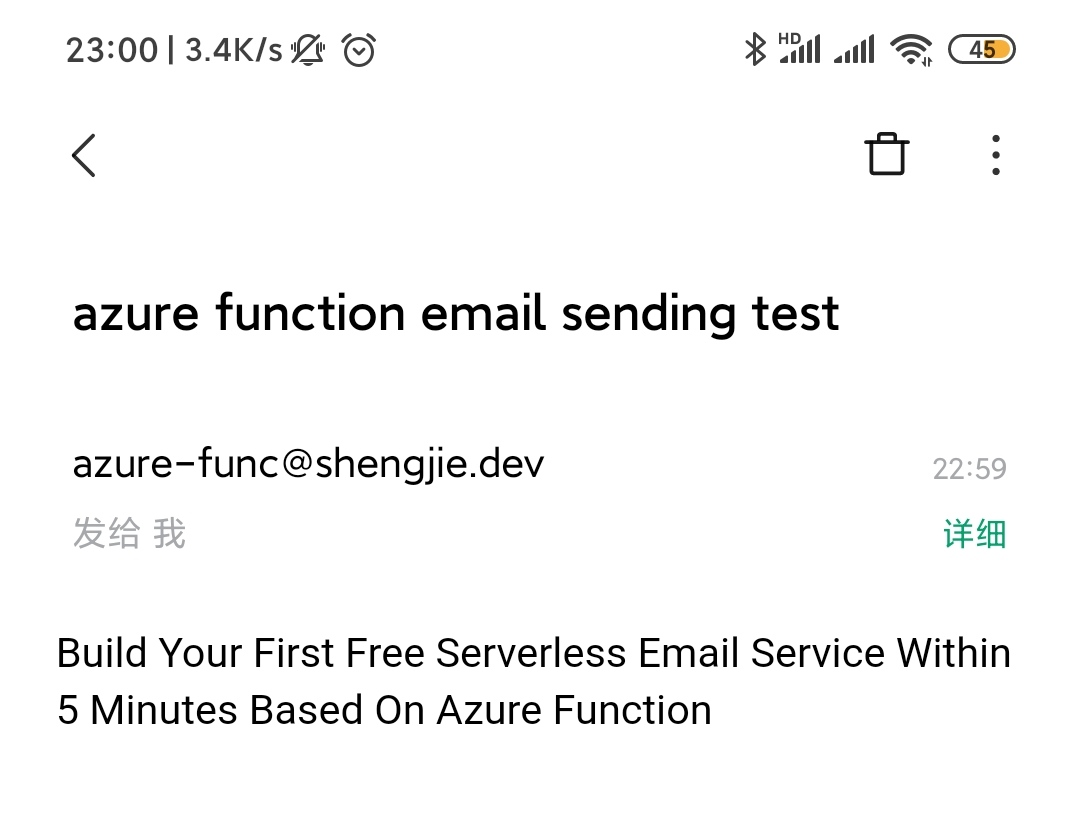Open the three-dot more options menu
The image size is (1080, 830).
[x=995, y=155]
